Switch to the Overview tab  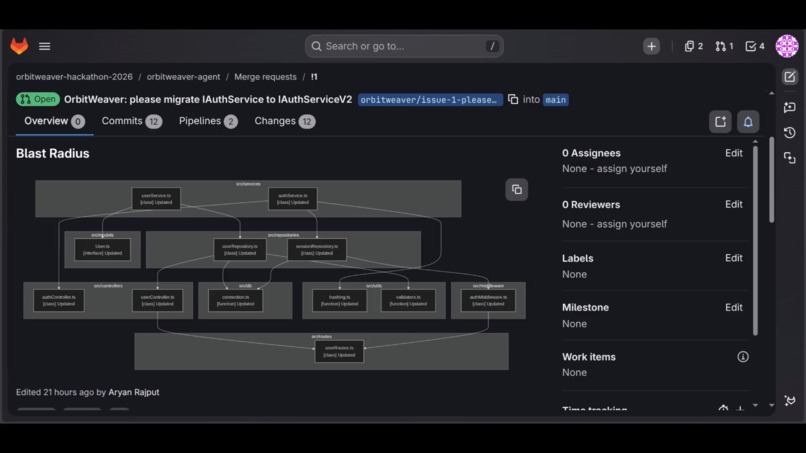click(54, 121)
